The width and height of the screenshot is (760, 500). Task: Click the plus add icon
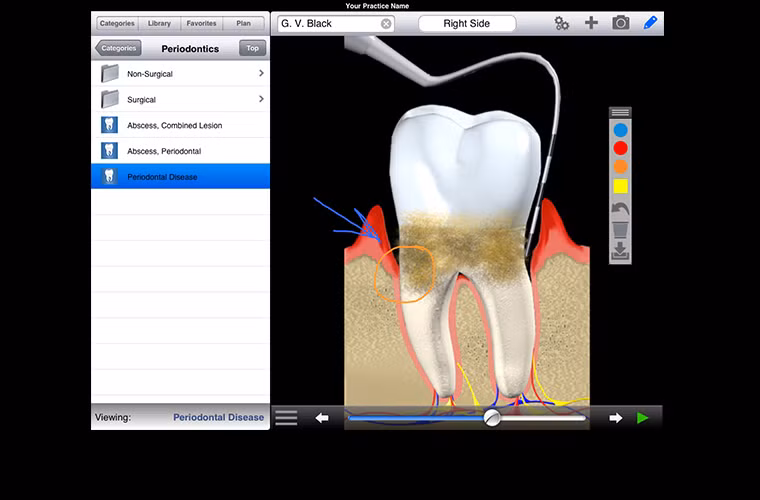click(591, 23)
